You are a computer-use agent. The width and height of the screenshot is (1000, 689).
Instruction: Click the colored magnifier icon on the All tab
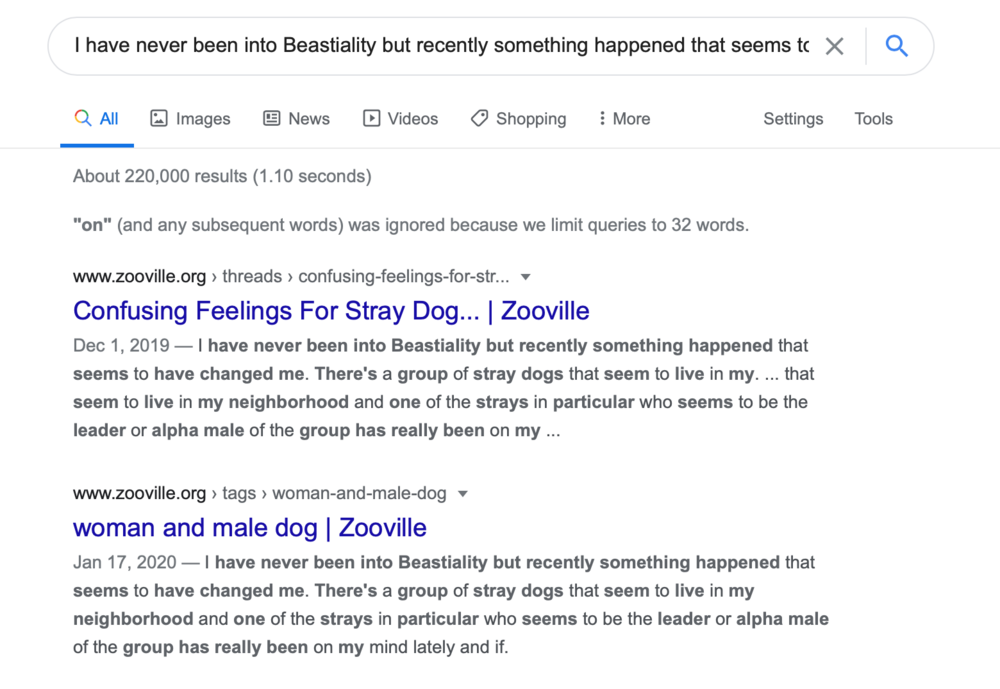(83, 118)
